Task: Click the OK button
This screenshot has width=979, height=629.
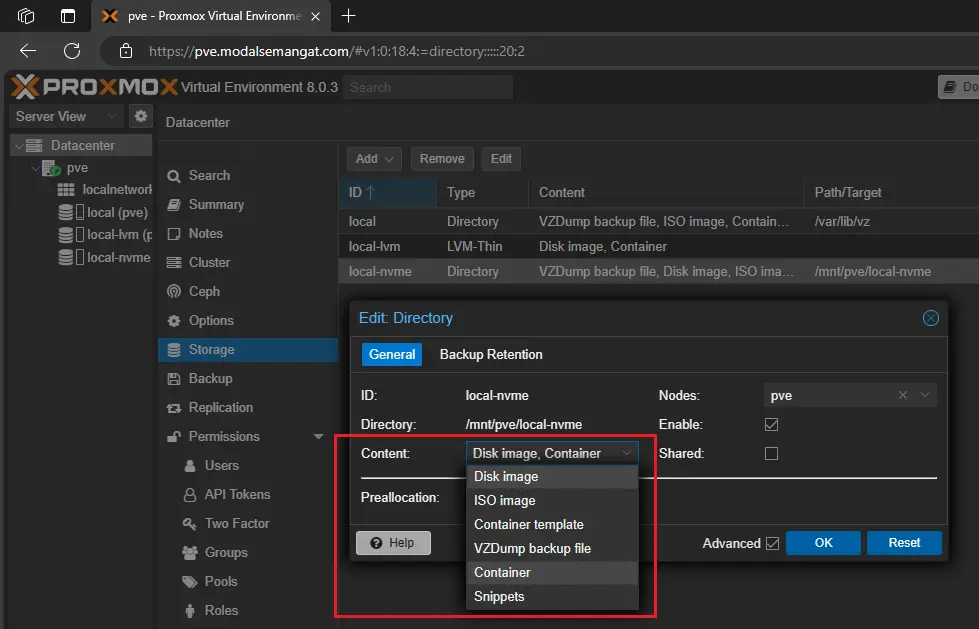Action: pyautogui.click(x=824, y=543)
